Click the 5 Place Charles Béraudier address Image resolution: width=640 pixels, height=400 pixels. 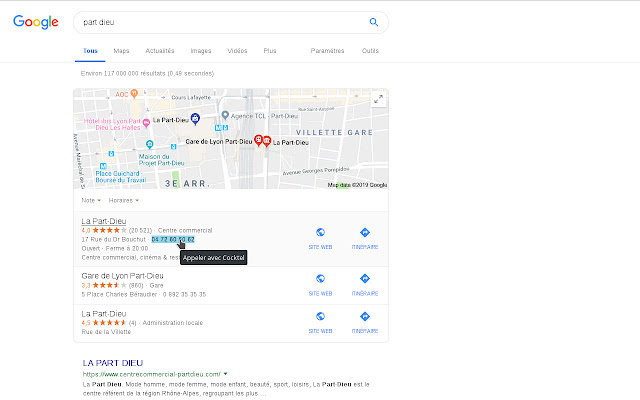(x=119, y=294)
